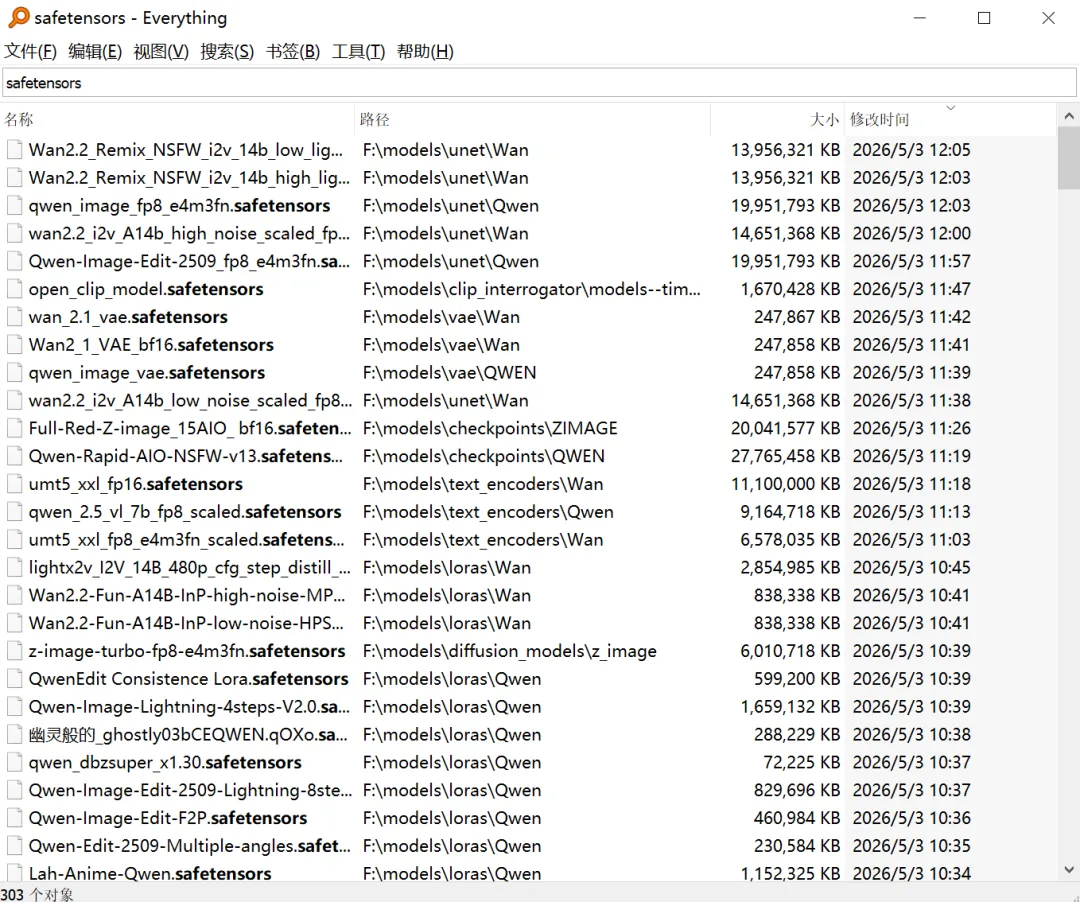Select file name wan_2.1_vae.safetensors
The height and width of the screenshot is (902, 1080).
[128, 317]
